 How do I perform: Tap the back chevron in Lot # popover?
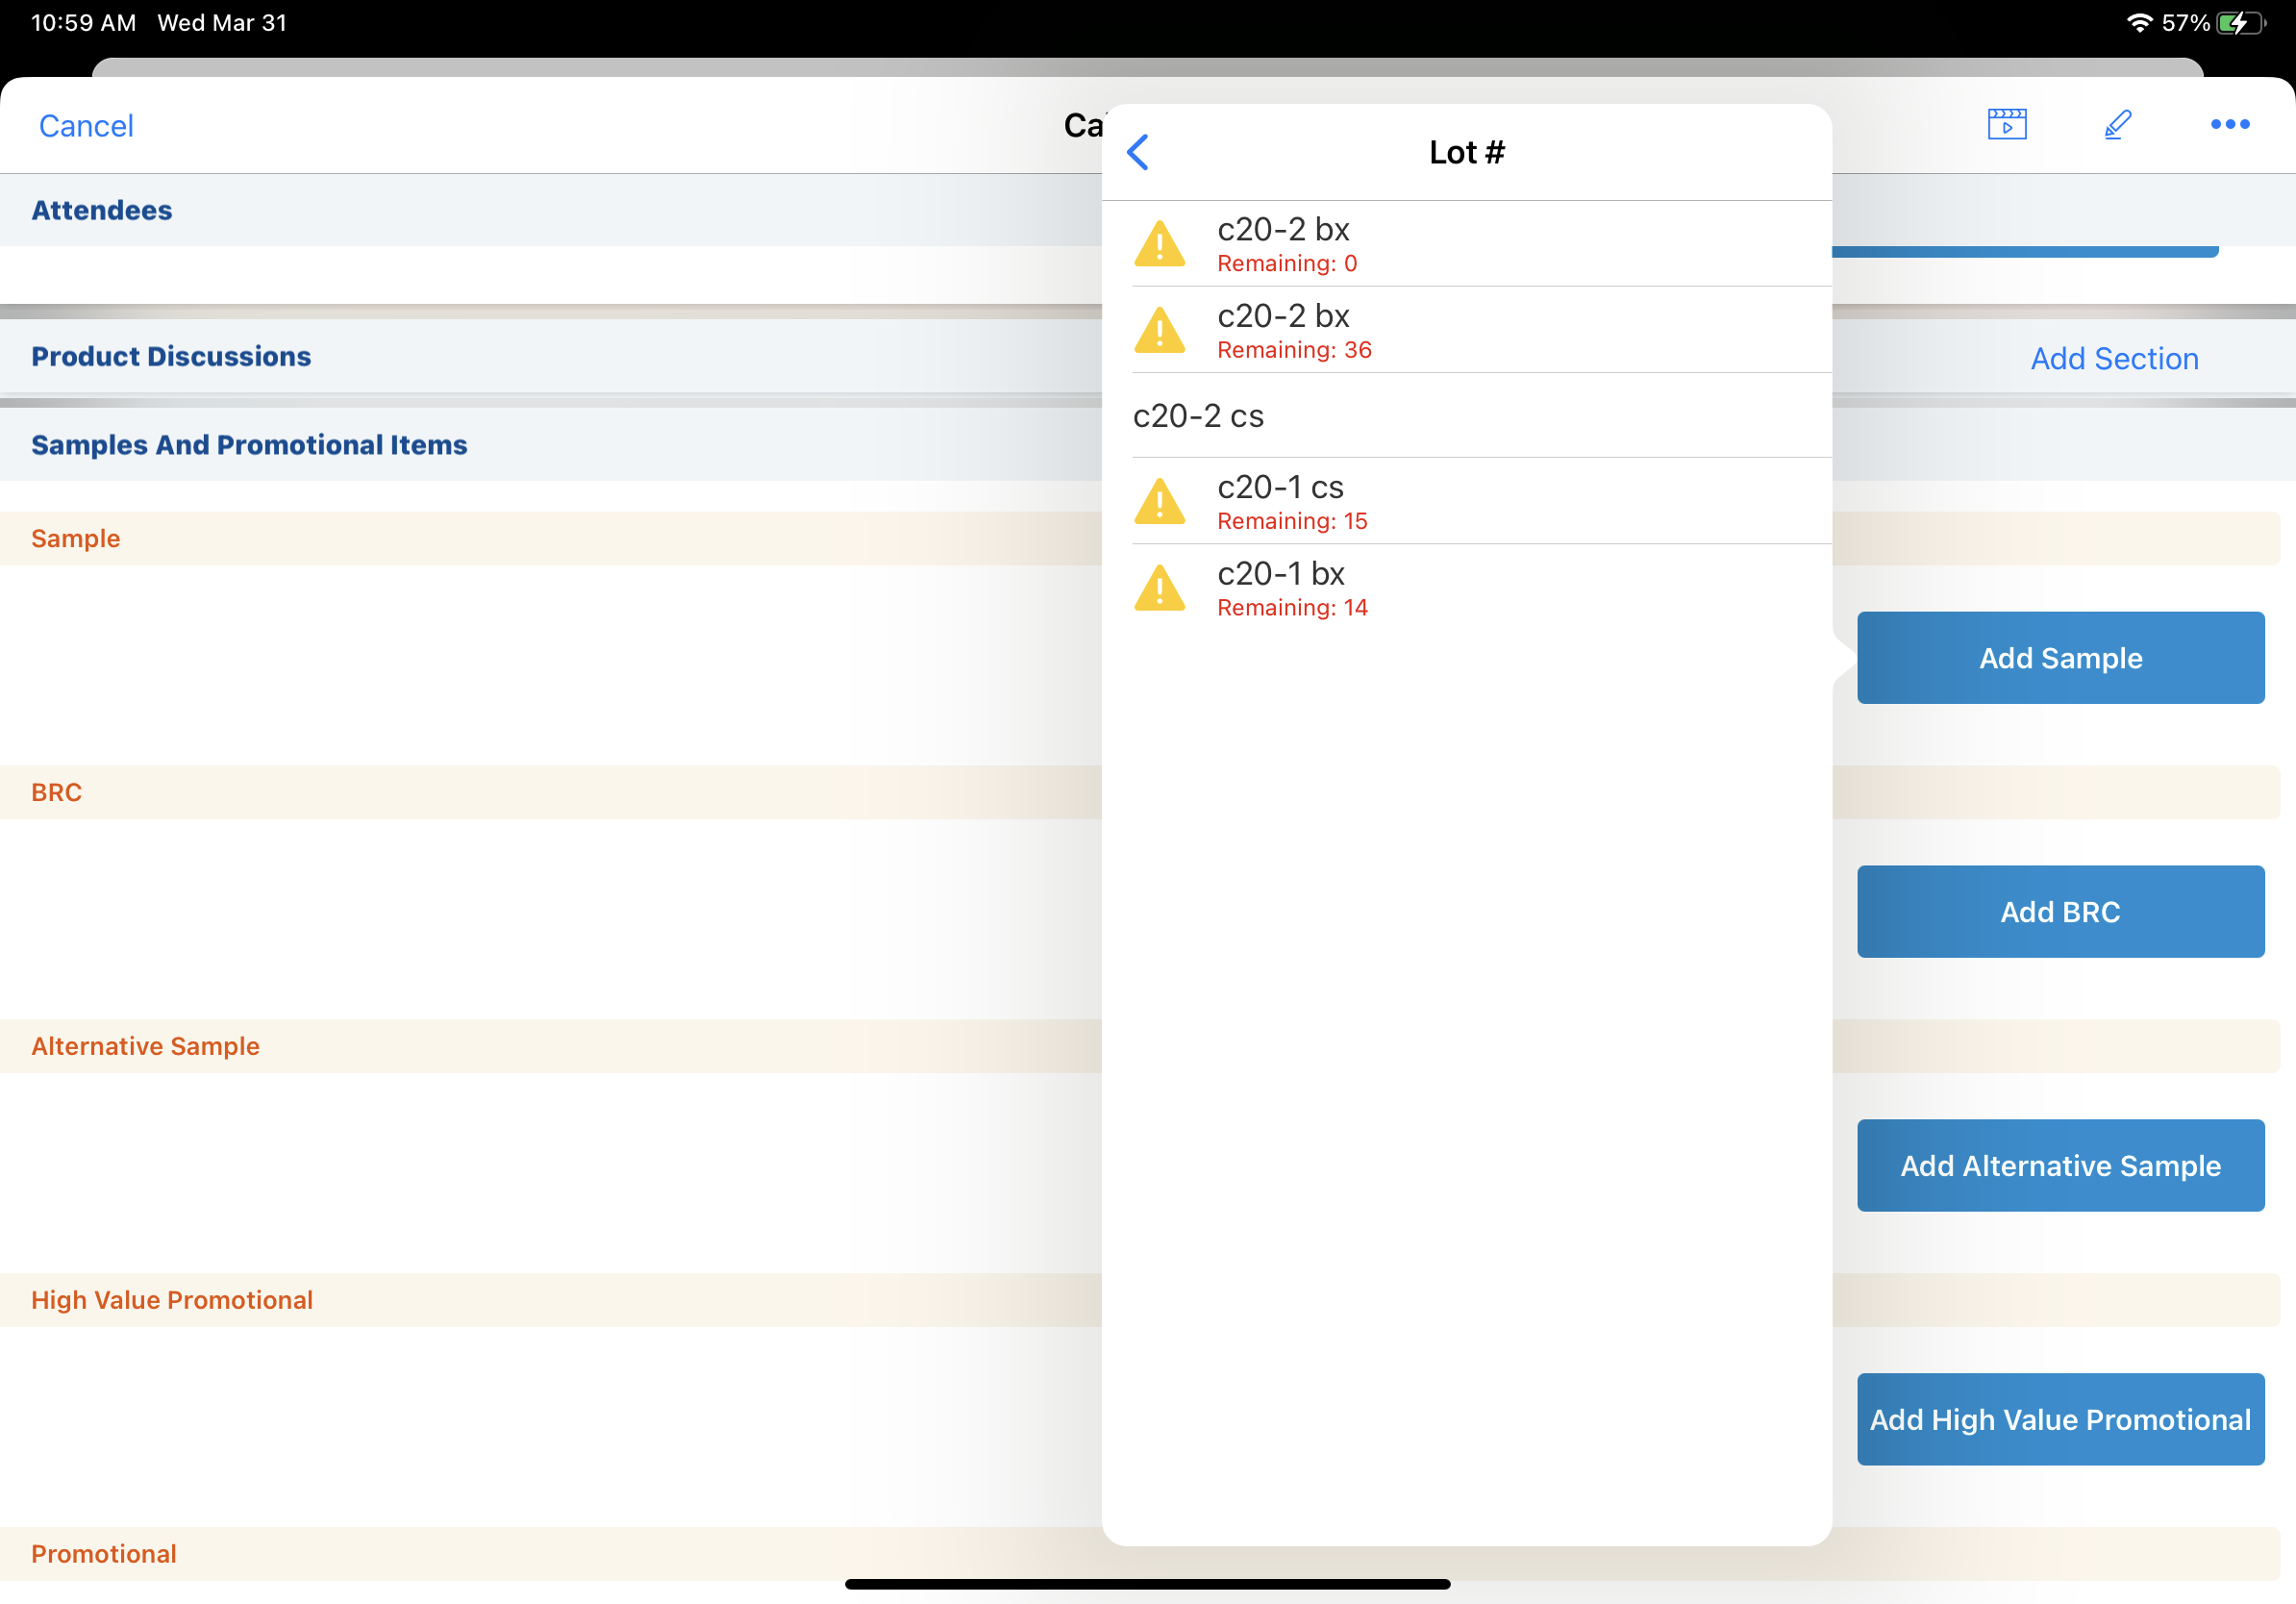[1138, 152]
